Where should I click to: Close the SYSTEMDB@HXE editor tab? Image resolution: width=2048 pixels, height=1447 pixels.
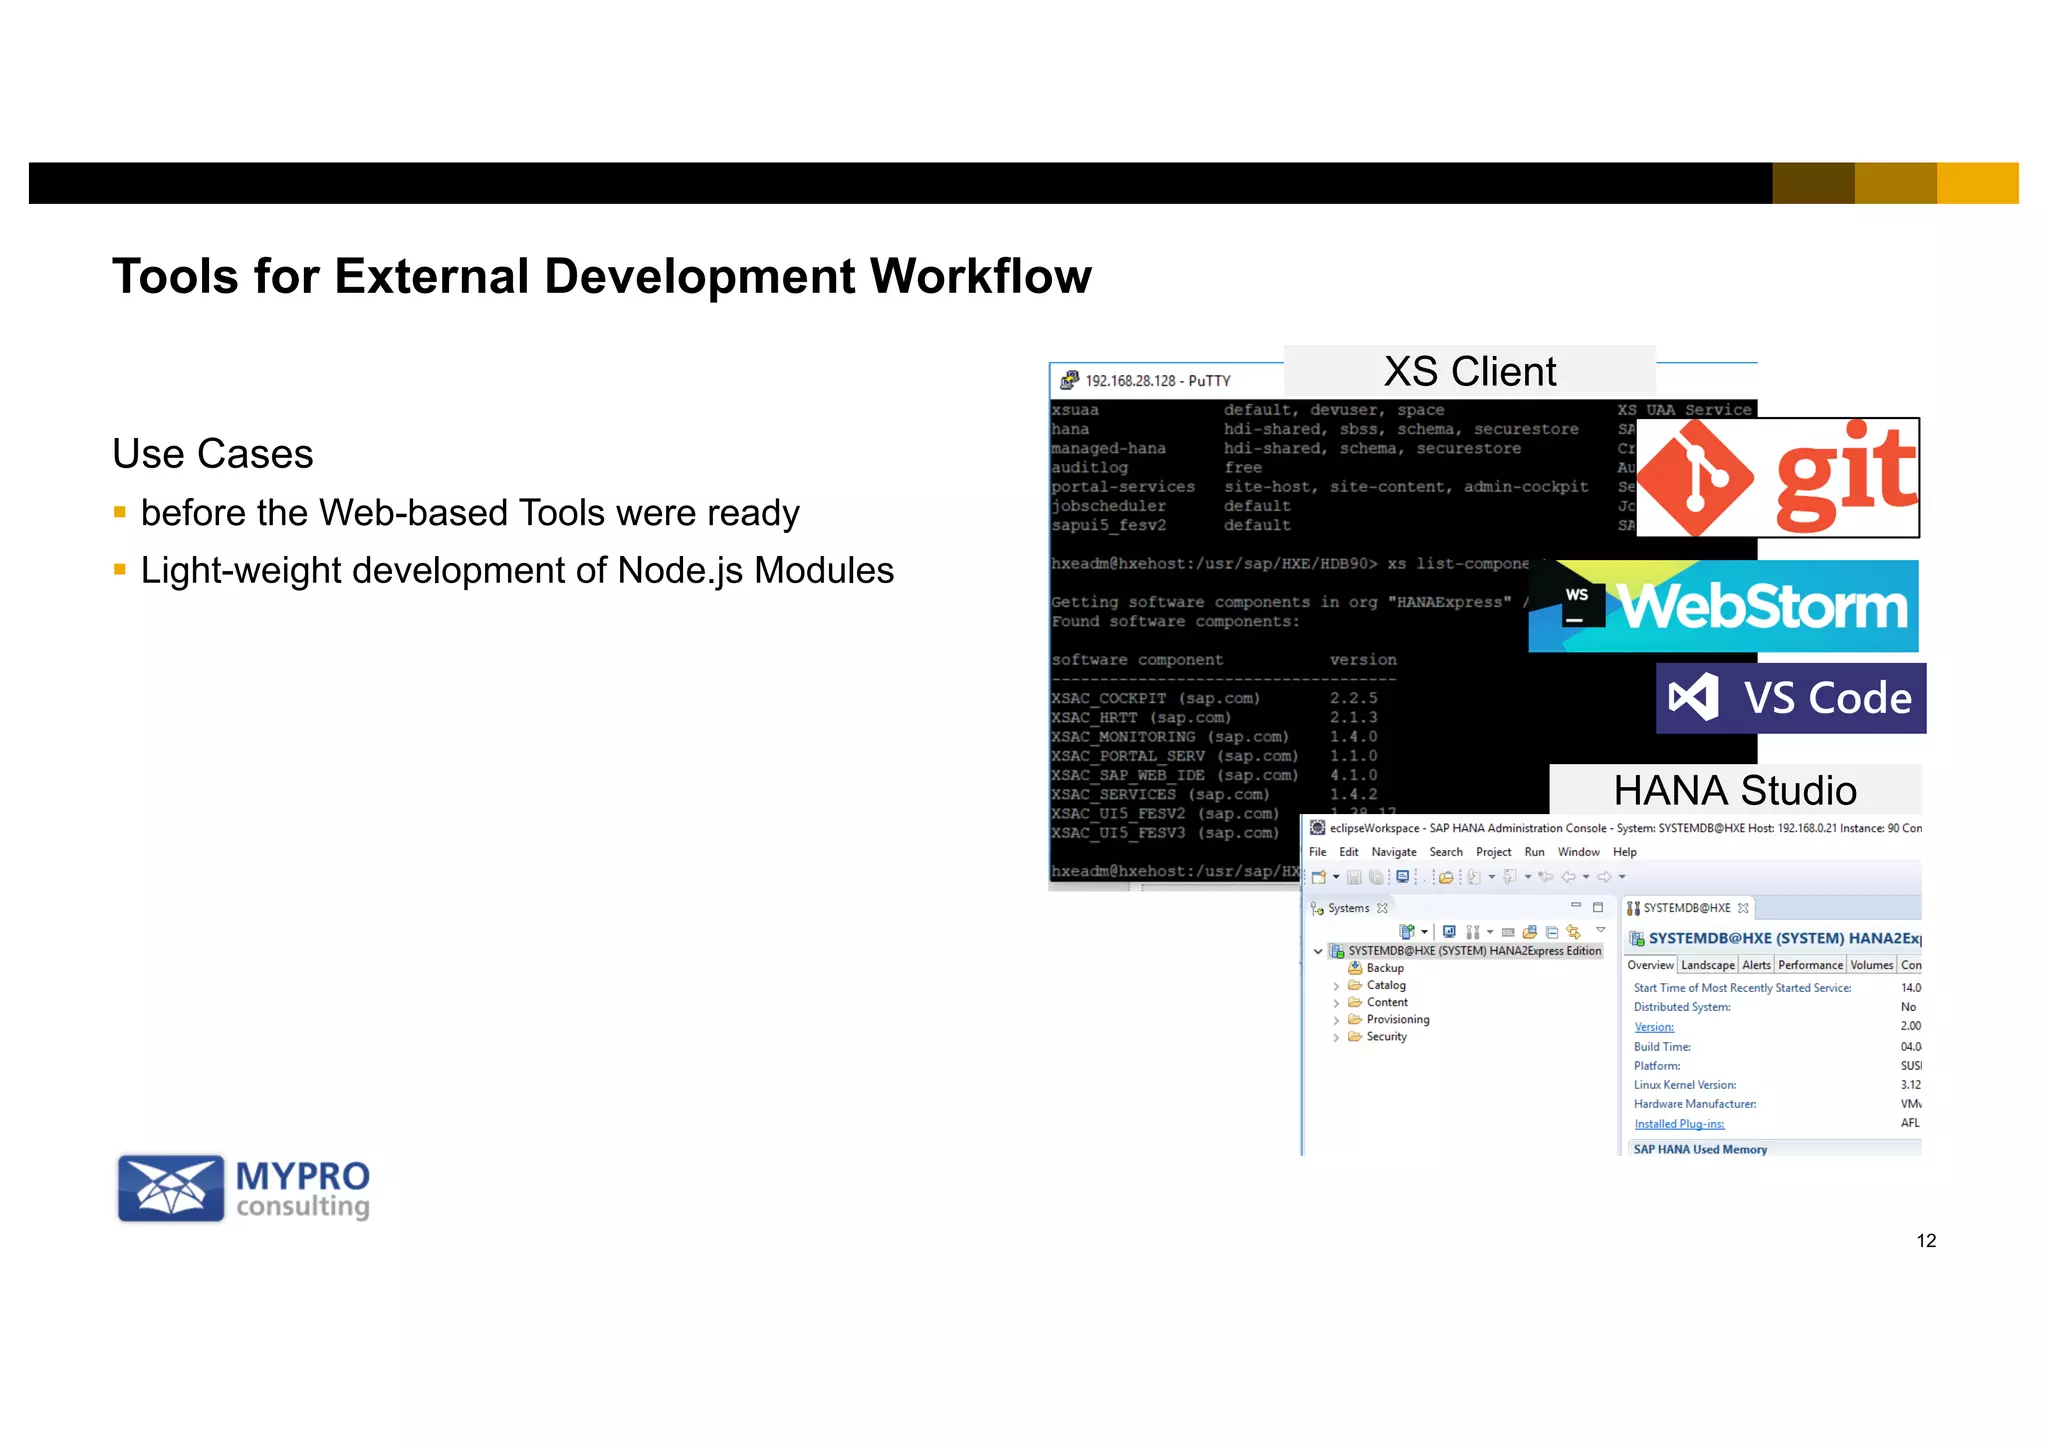point(1743,908)
